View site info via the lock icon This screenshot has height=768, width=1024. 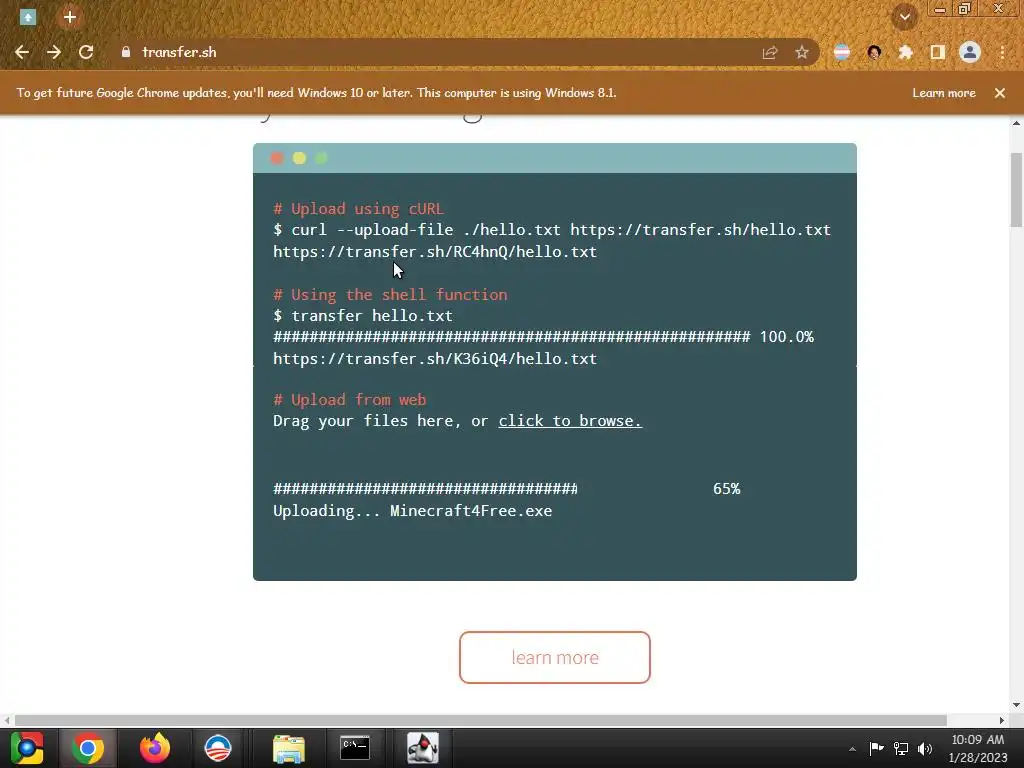[126, 52]
